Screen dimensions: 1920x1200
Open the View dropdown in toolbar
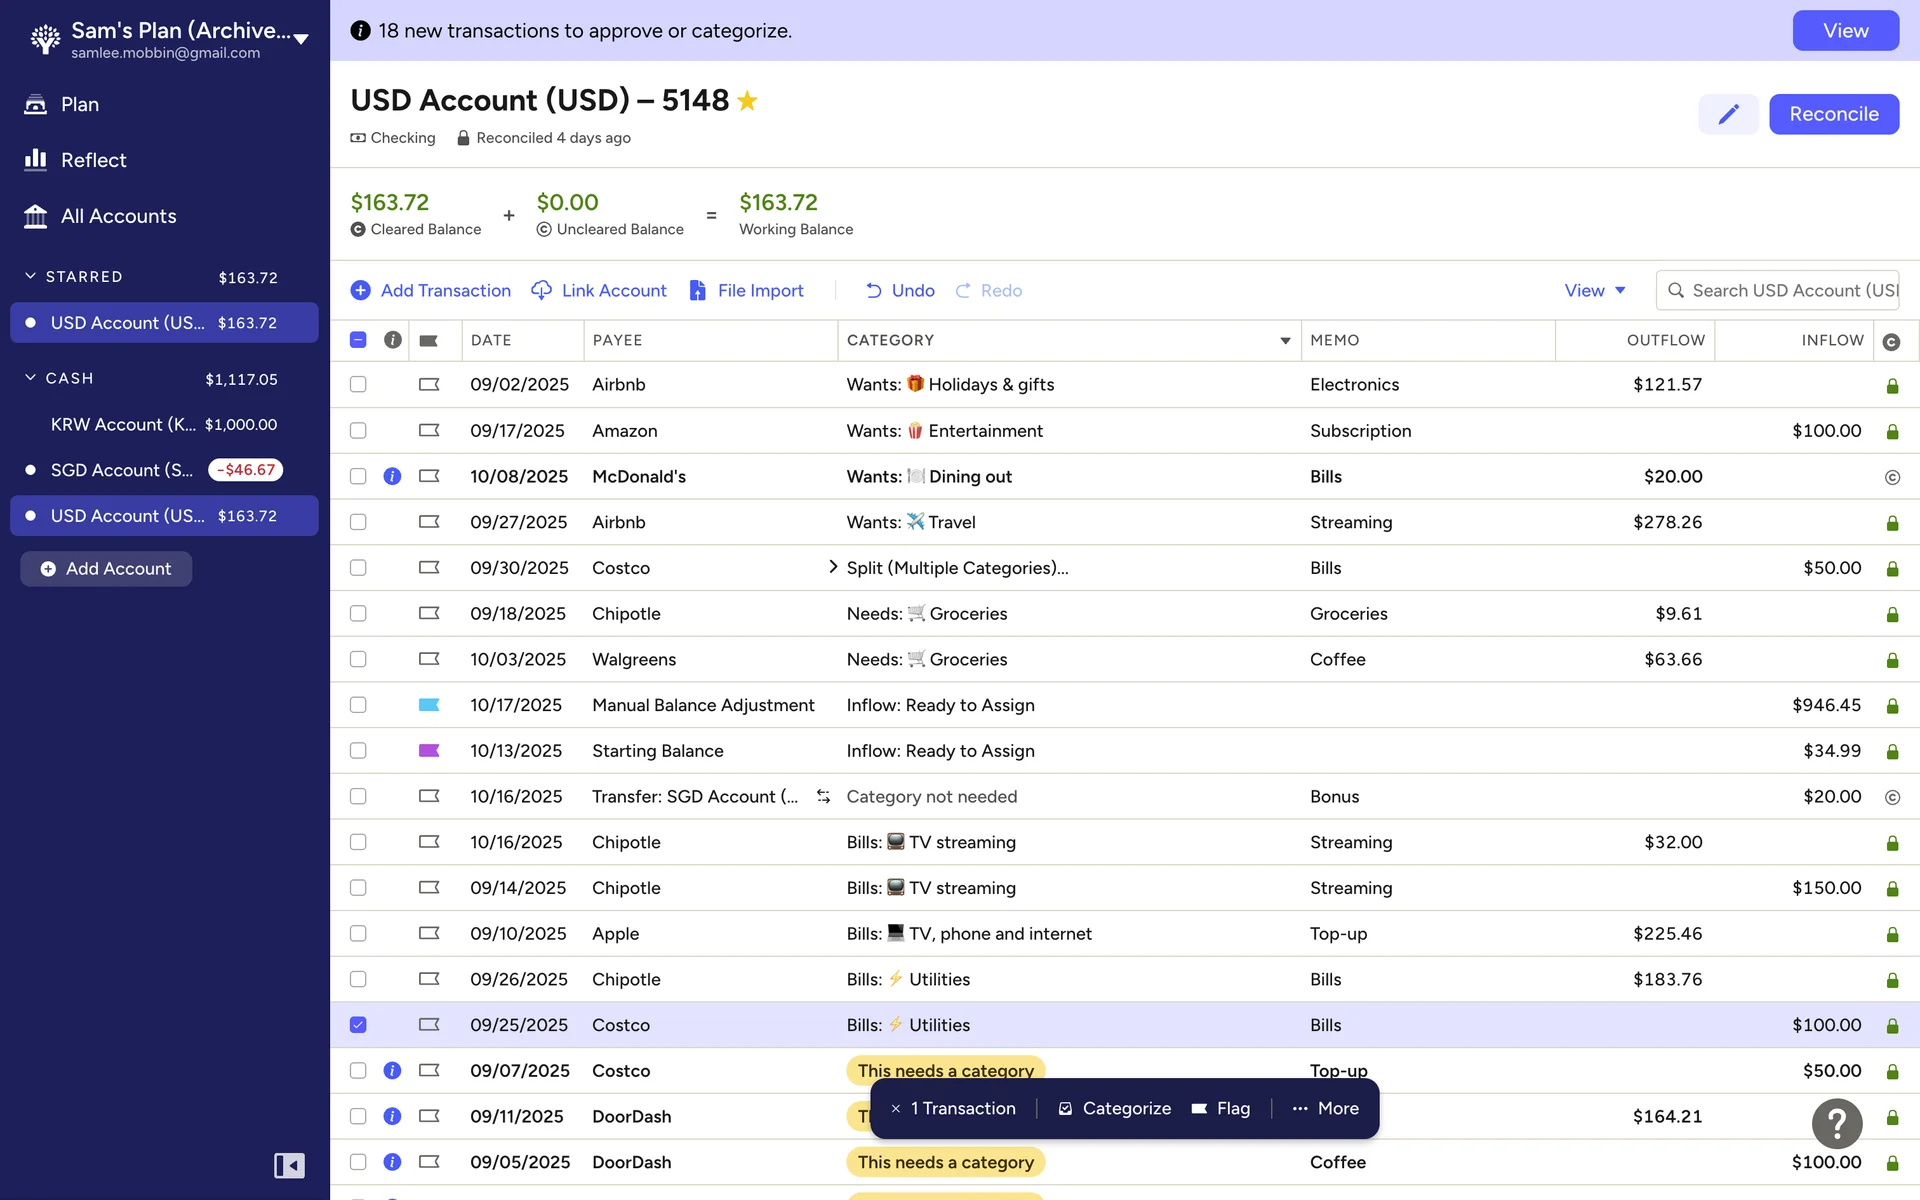click(1594, 290)
